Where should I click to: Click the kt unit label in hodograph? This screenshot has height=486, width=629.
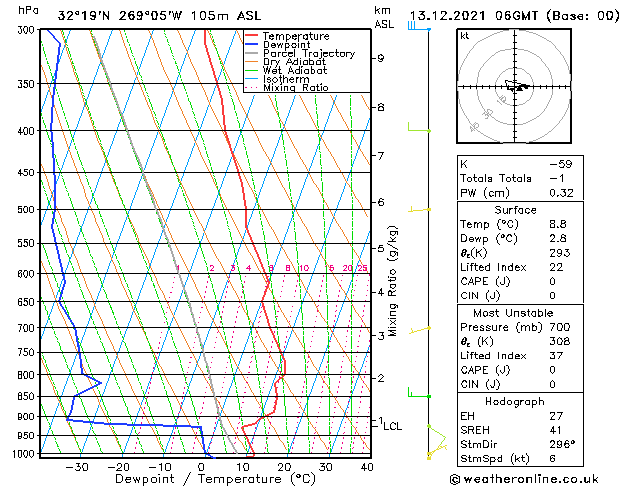click(465, 36)
